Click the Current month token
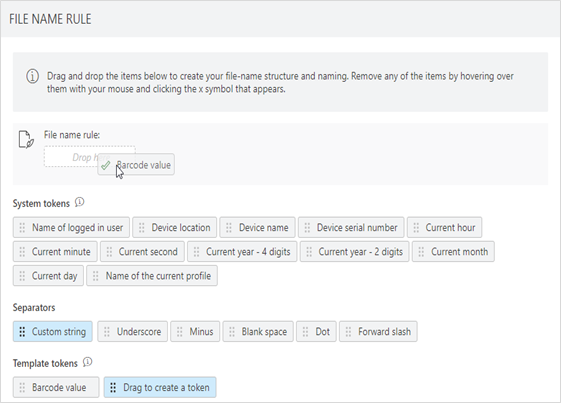The width and height of the screenshot is (561, 403). tap(453, 252)
